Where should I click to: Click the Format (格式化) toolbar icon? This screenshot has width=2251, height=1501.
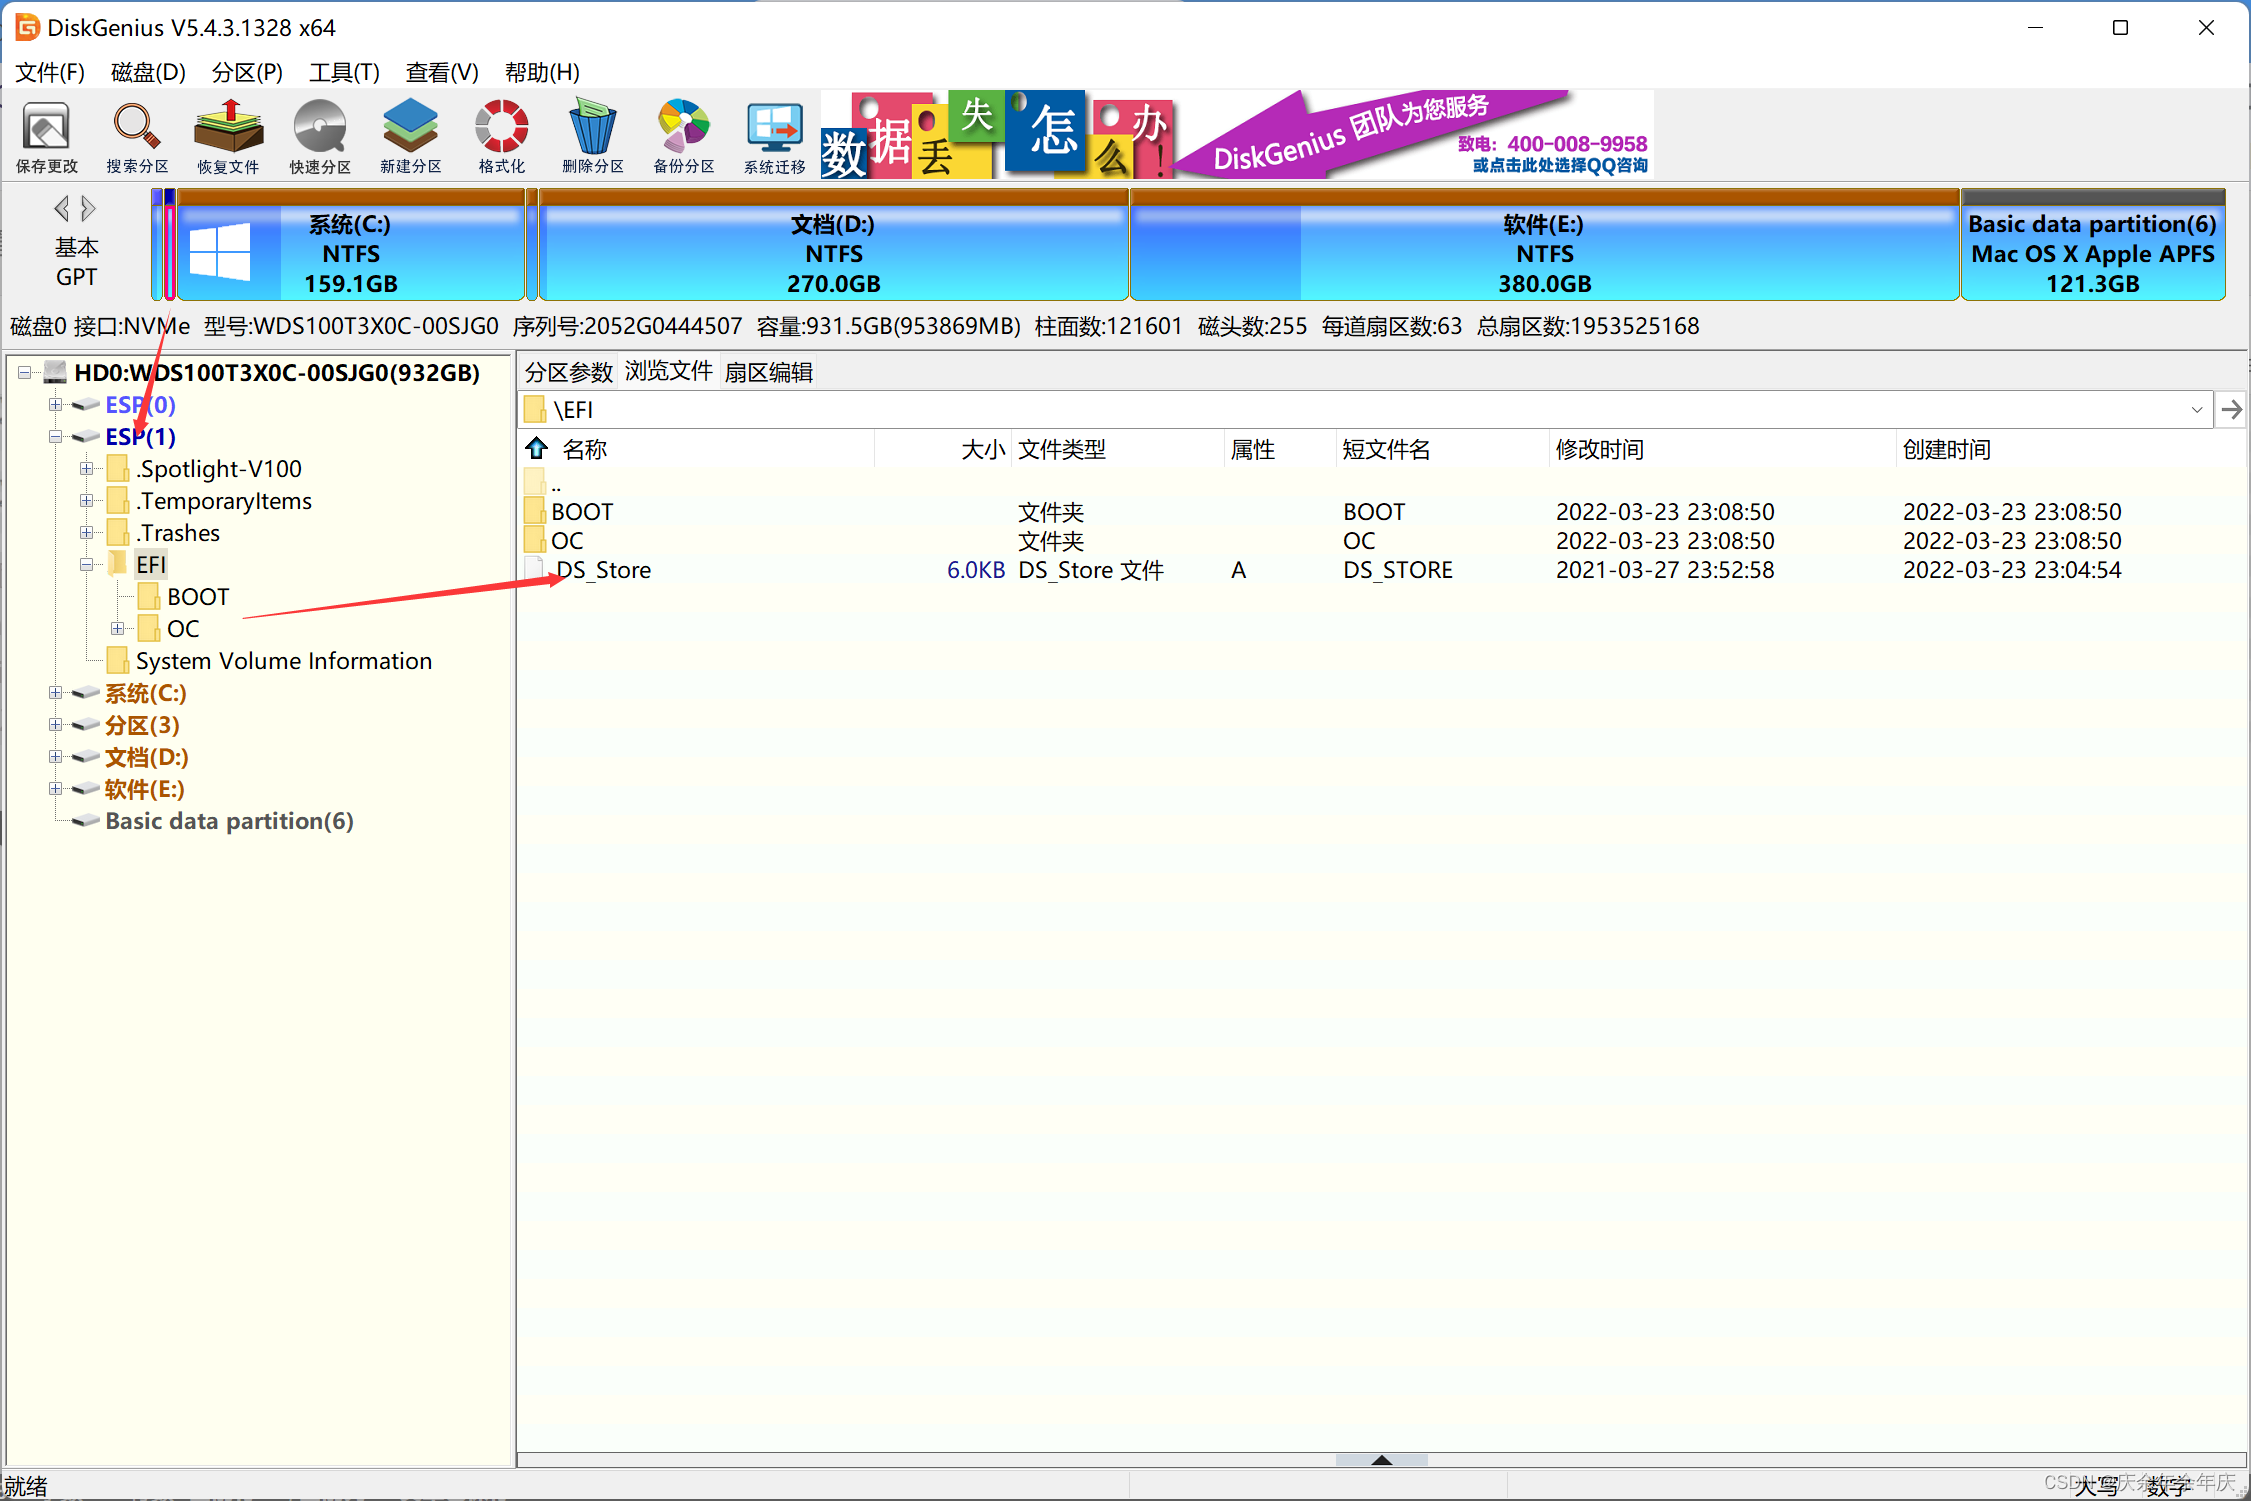coord(501,137)
